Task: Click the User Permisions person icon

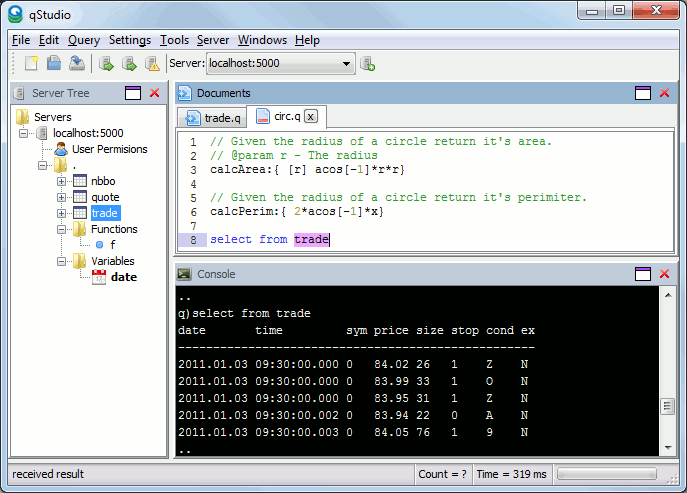Action: click(61, 149)
